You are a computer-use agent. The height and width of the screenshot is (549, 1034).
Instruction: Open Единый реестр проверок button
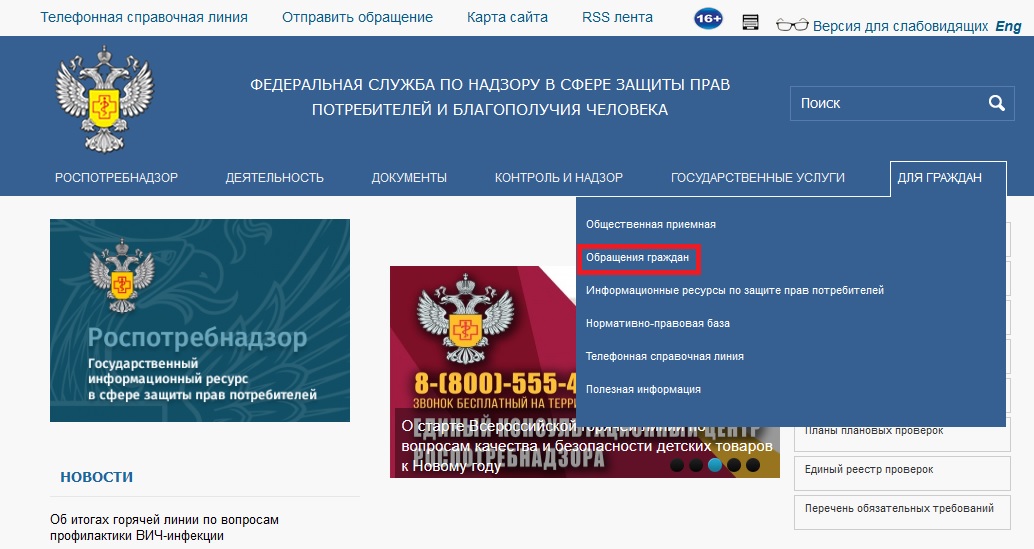(x=902, y=473)
